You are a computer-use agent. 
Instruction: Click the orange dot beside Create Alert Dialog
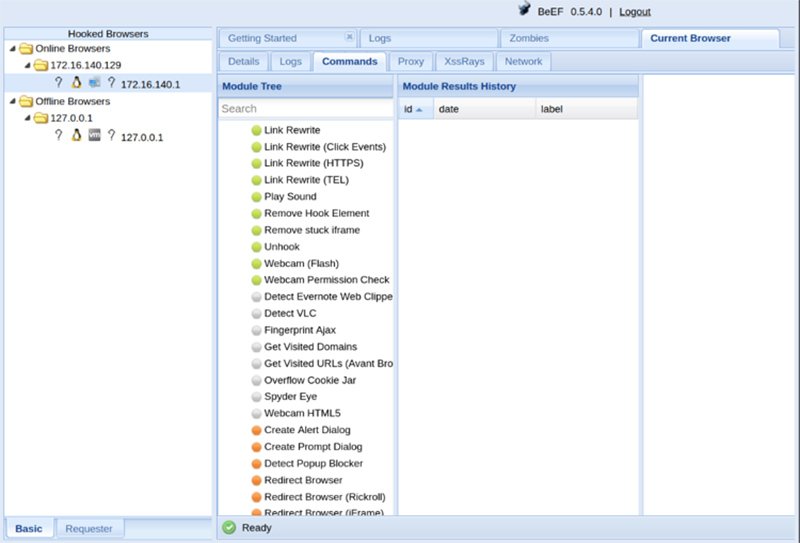pos(256,430)
